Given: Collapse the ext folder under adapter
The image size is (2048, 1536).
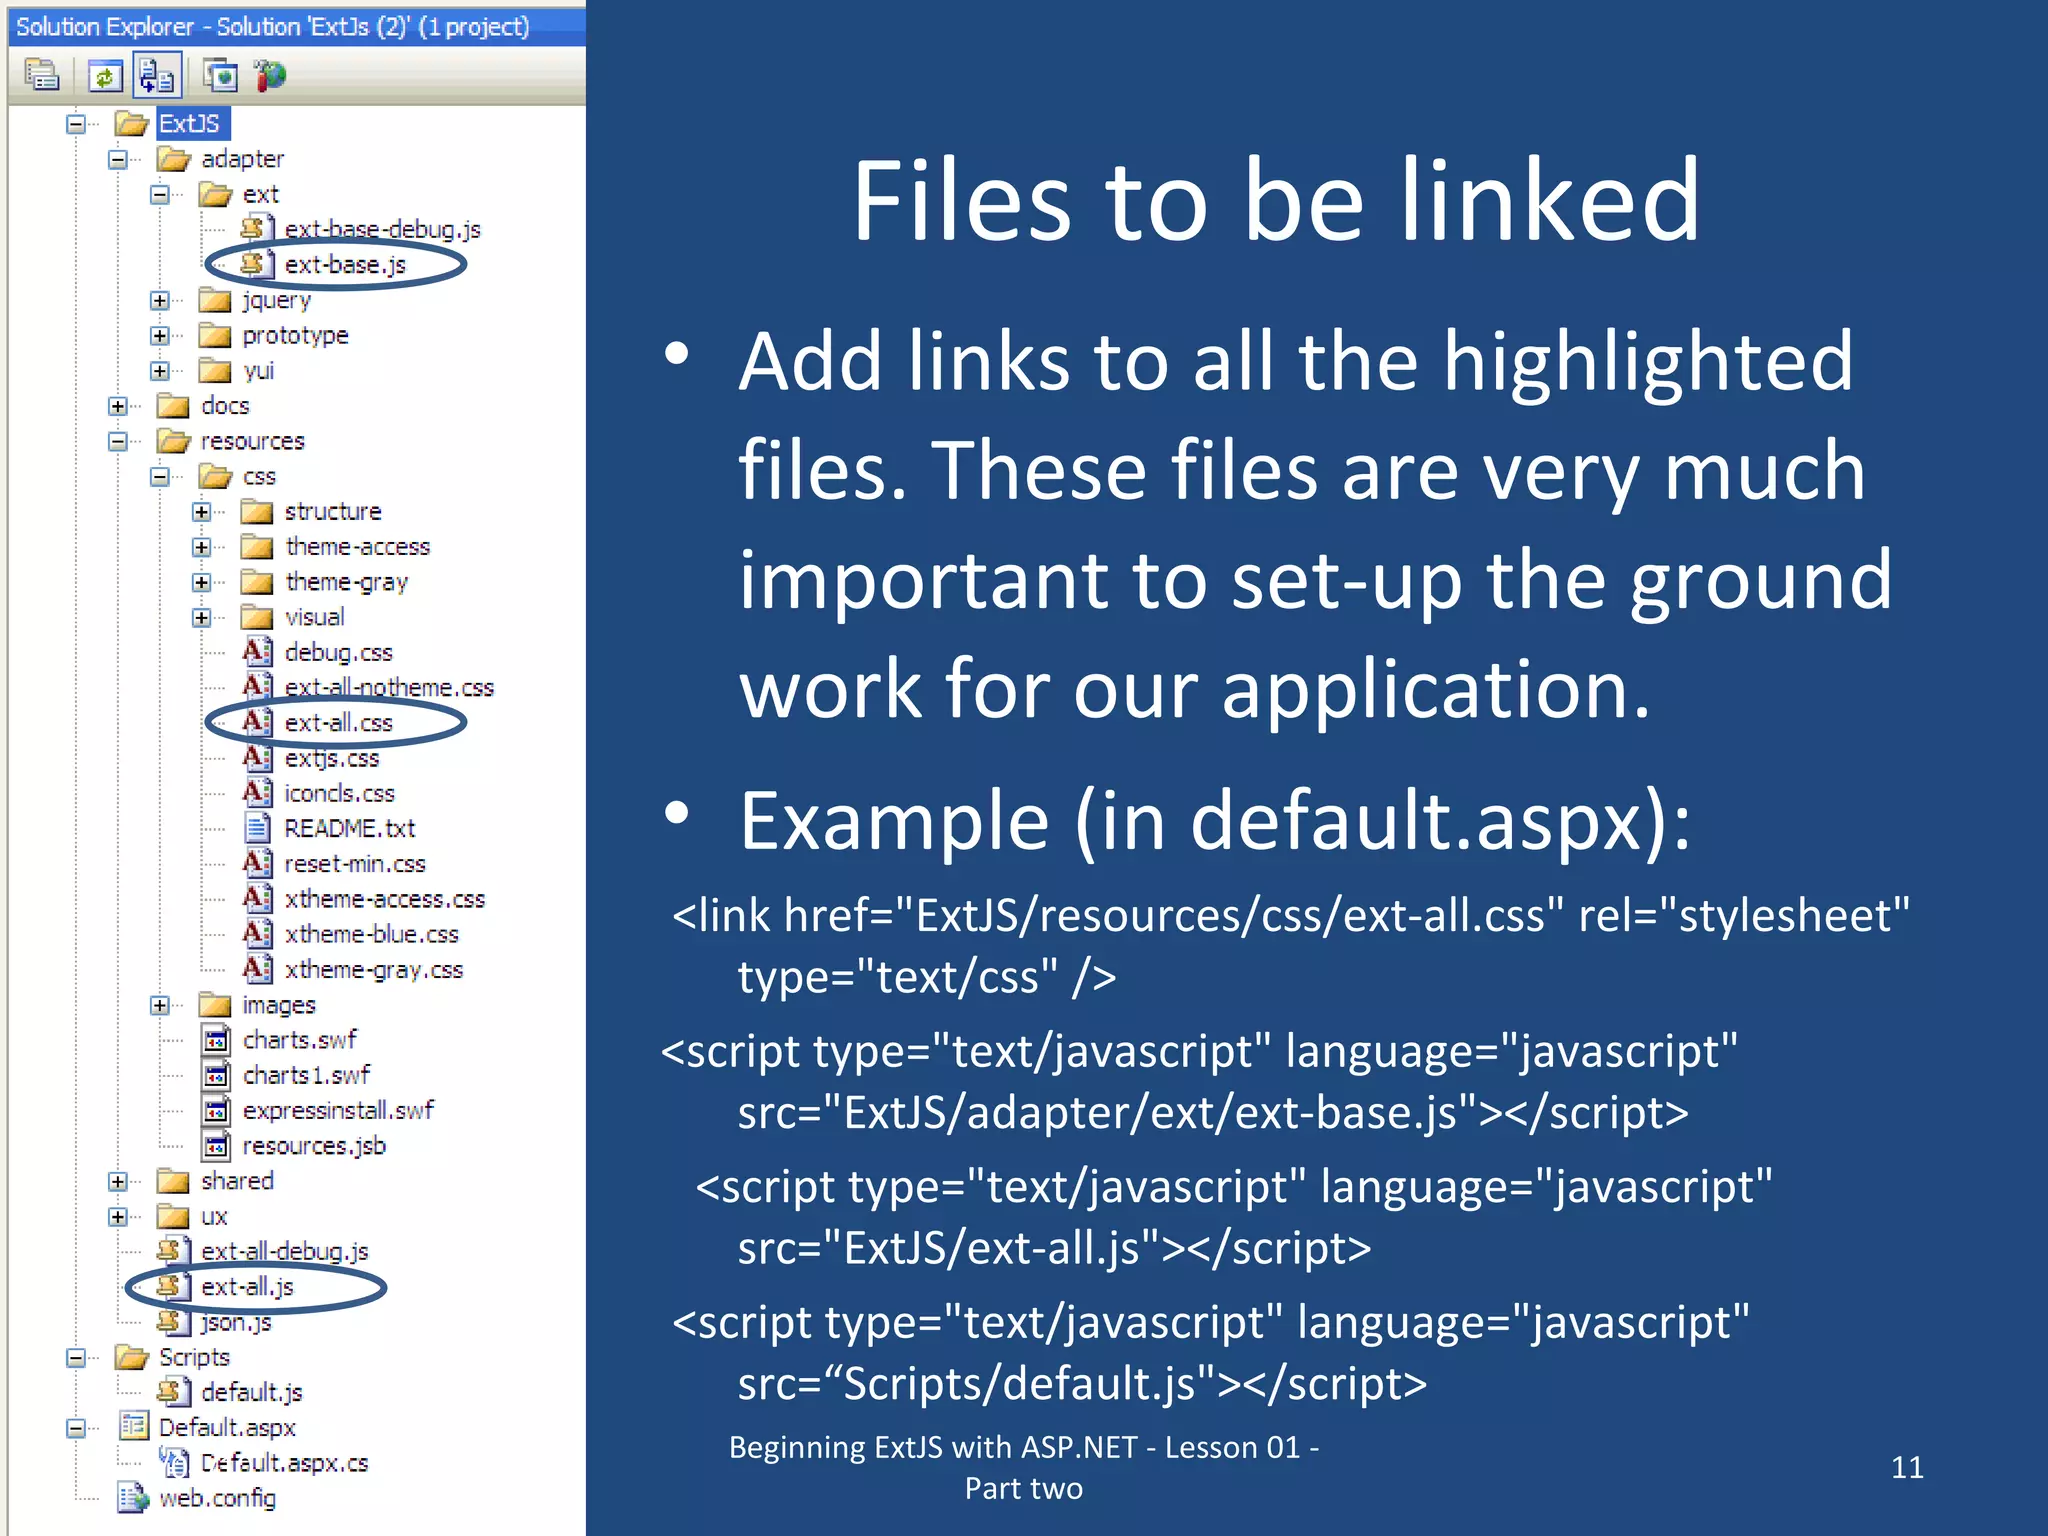Looking at the screenshot, I should tap(160, 194).
